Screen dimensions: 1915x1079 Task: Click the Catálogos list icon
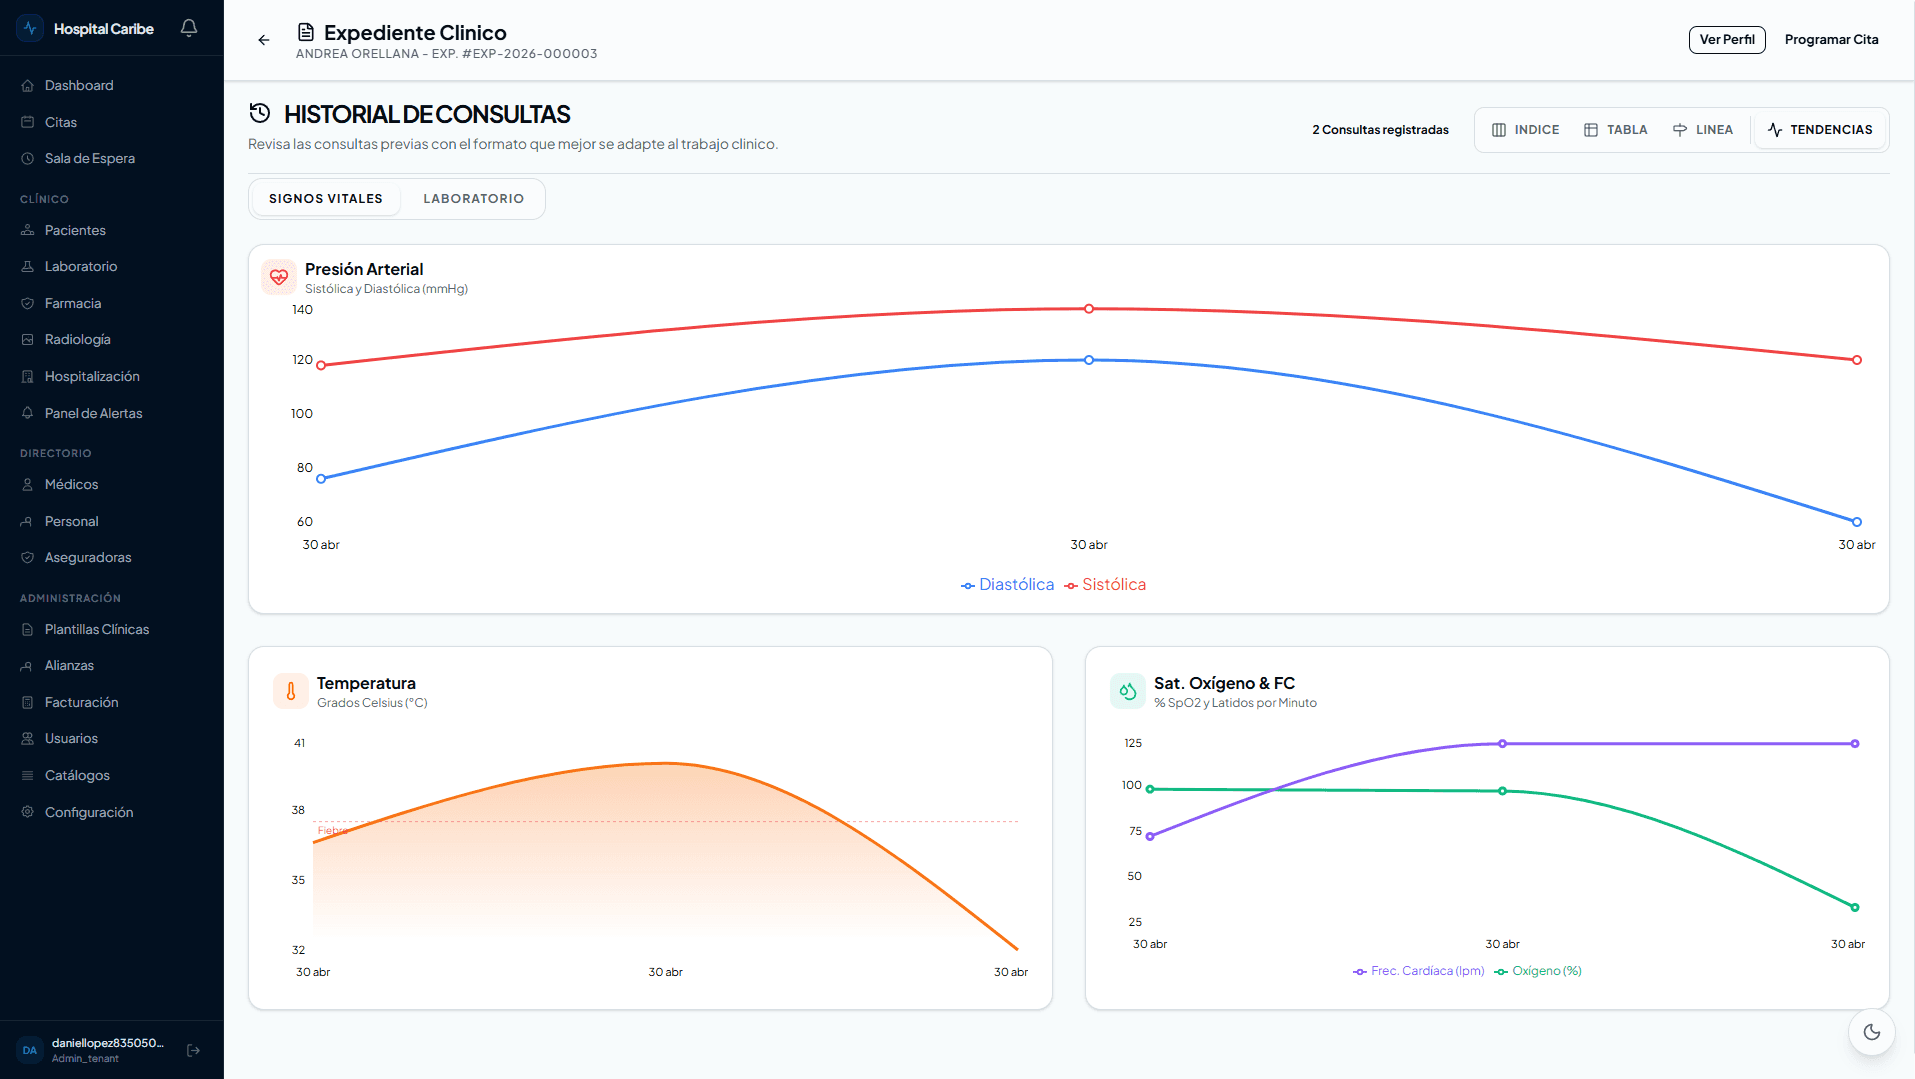pyautogui.click(x=28, y=776)
